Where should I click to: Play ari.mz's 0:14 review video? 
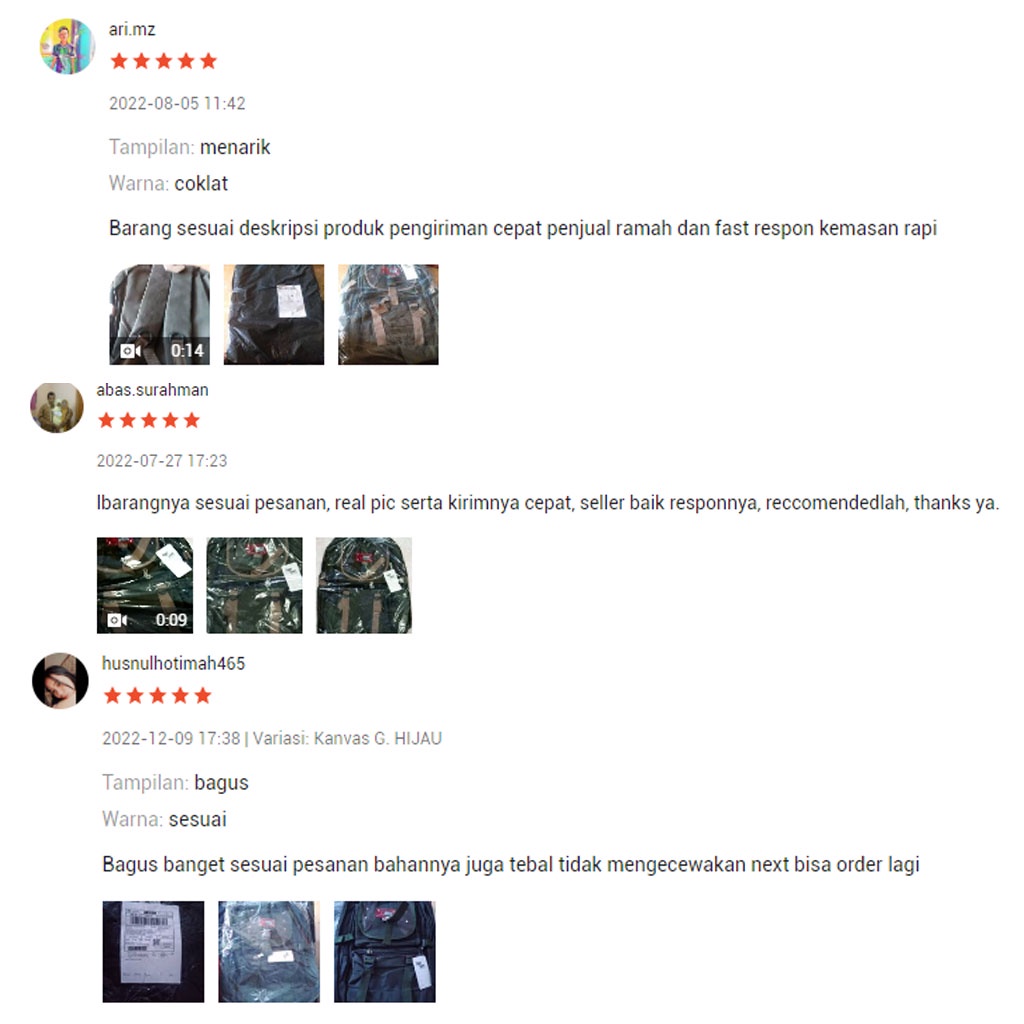tap(159, 314)
